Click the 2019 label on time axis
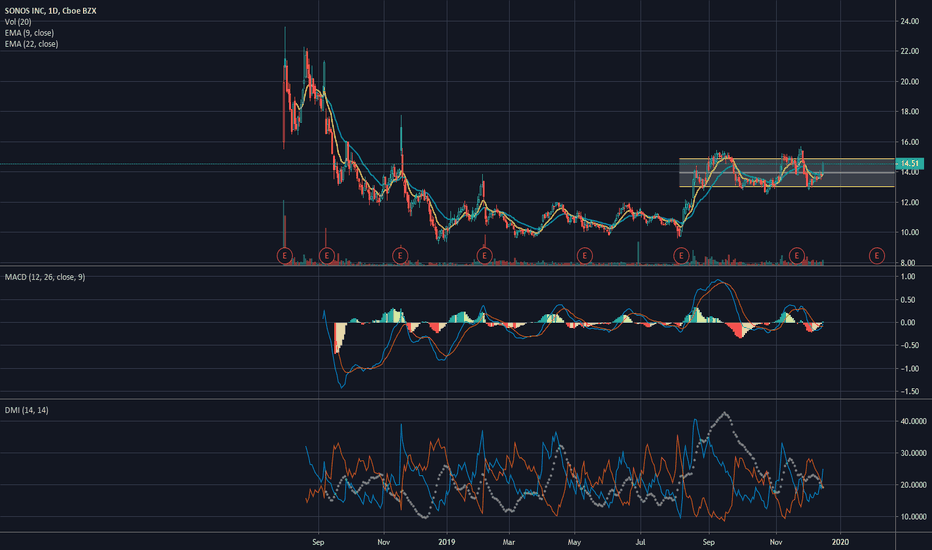 (446, 542)
